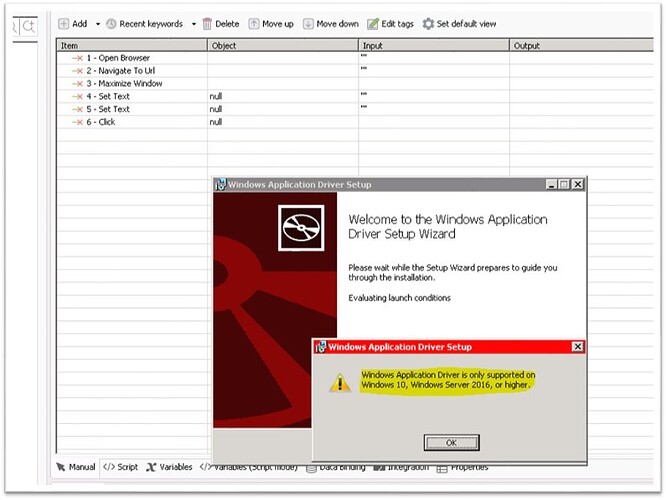Click the Delete toolbar button

coord(221,24)
